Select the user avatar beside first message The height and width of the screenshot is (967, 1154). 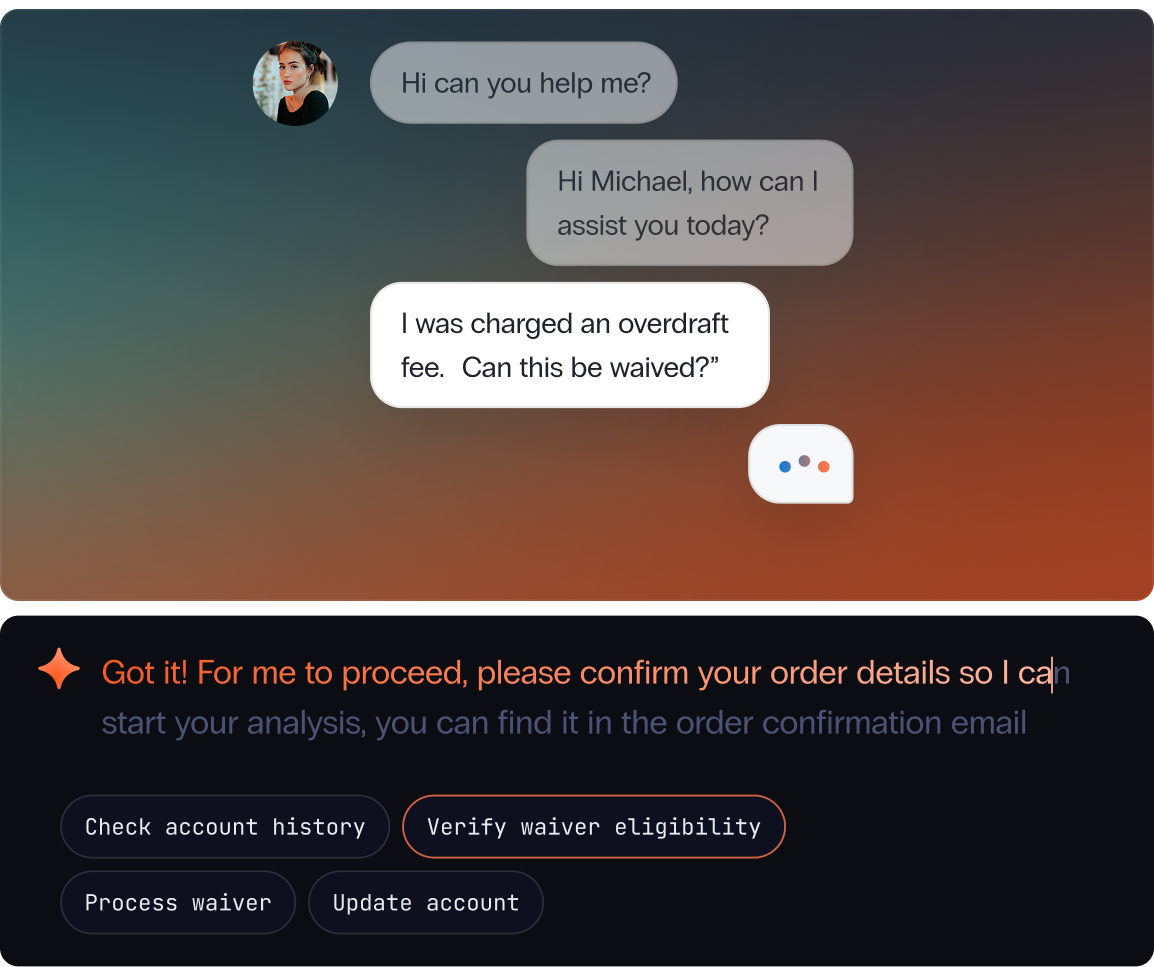click(x=295, y=83)
